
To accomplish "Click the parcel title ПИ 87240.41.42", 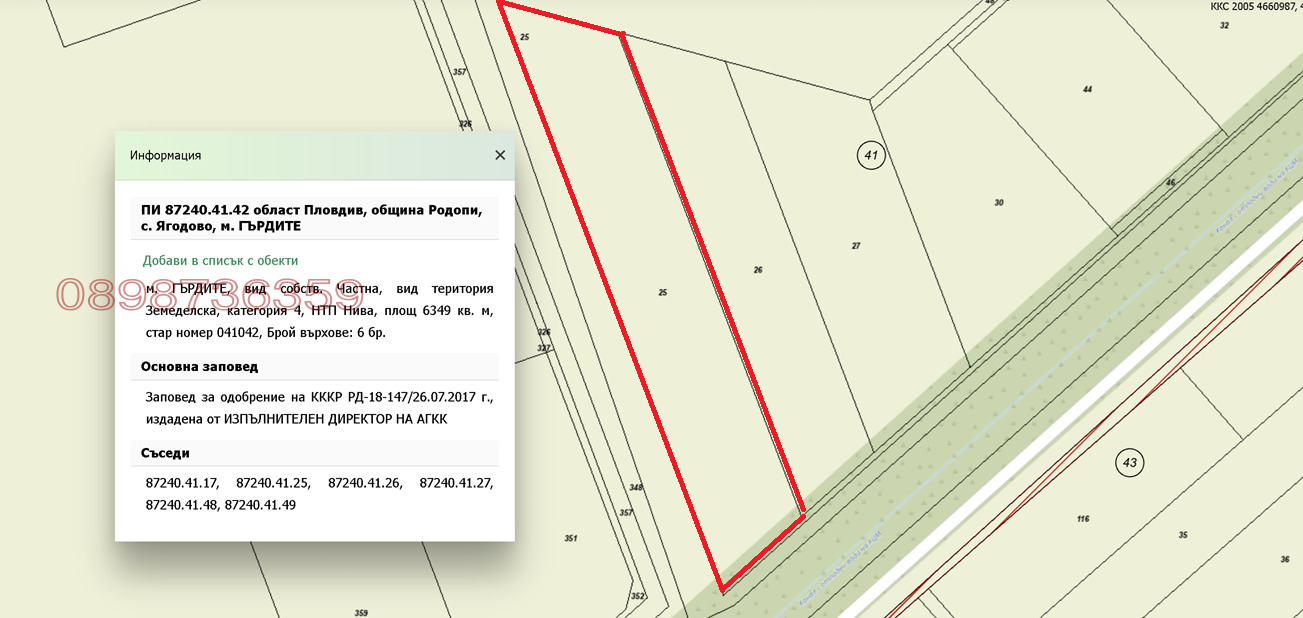I will coord(311,218).
